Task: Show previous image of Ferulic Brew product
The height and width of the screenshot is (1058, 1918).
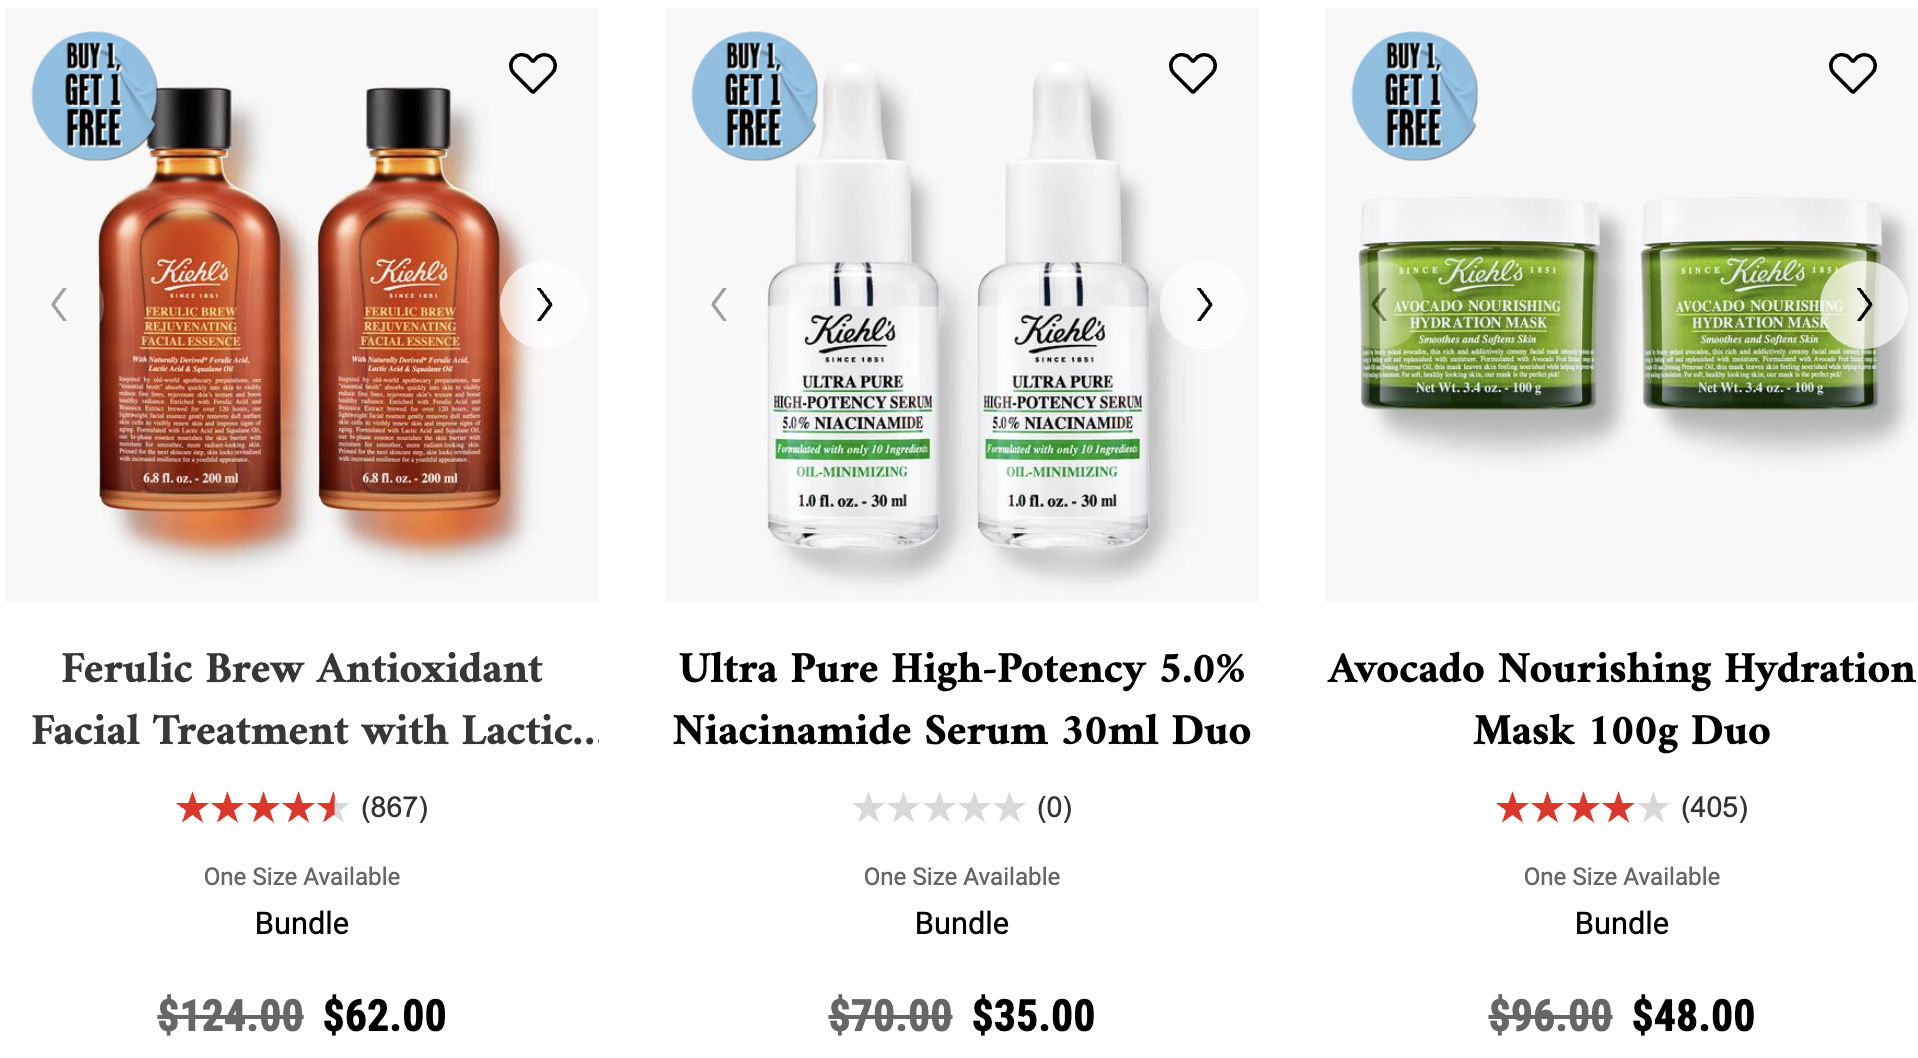Action: (60, 304)
